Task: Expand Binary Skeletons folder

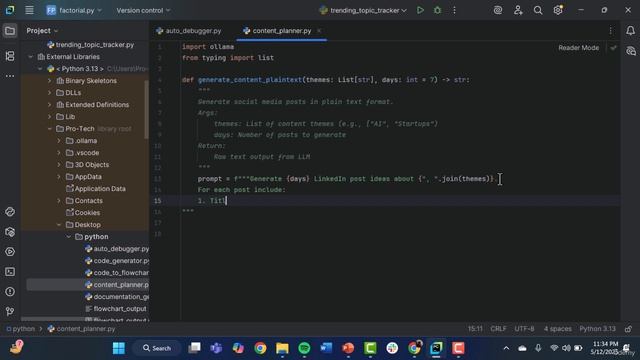Action: [49, 81]
